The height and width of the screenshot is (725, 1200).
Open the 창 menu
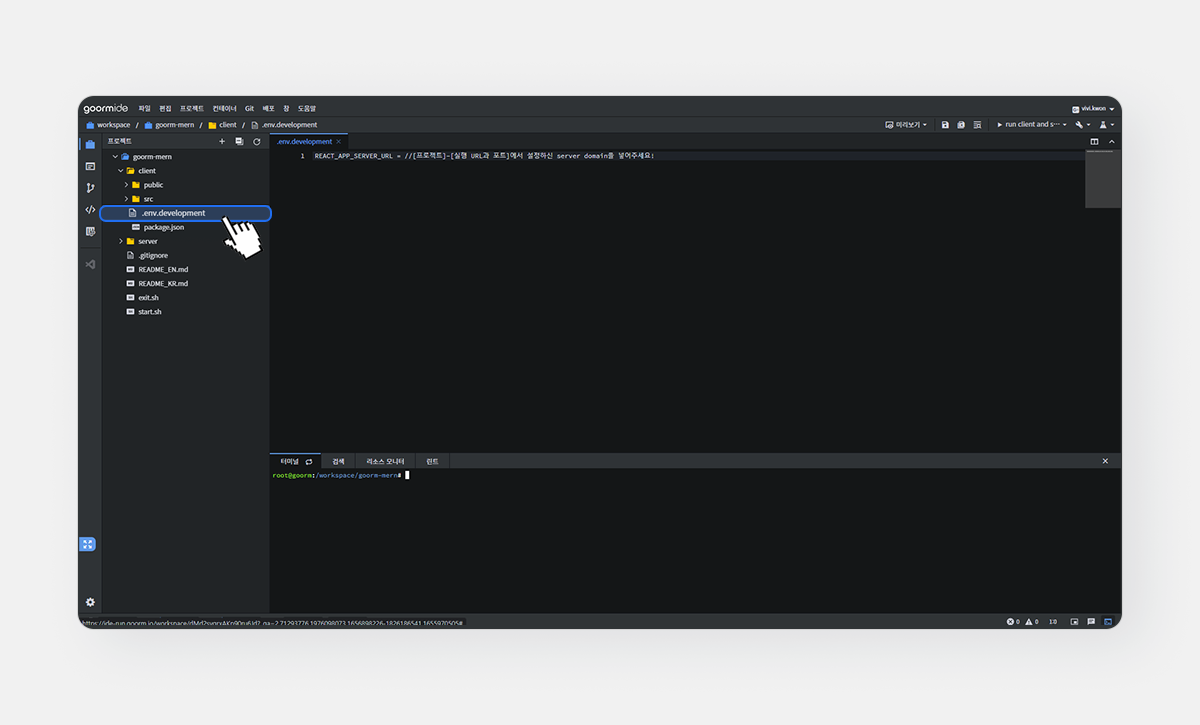click(x=286, y=108)
